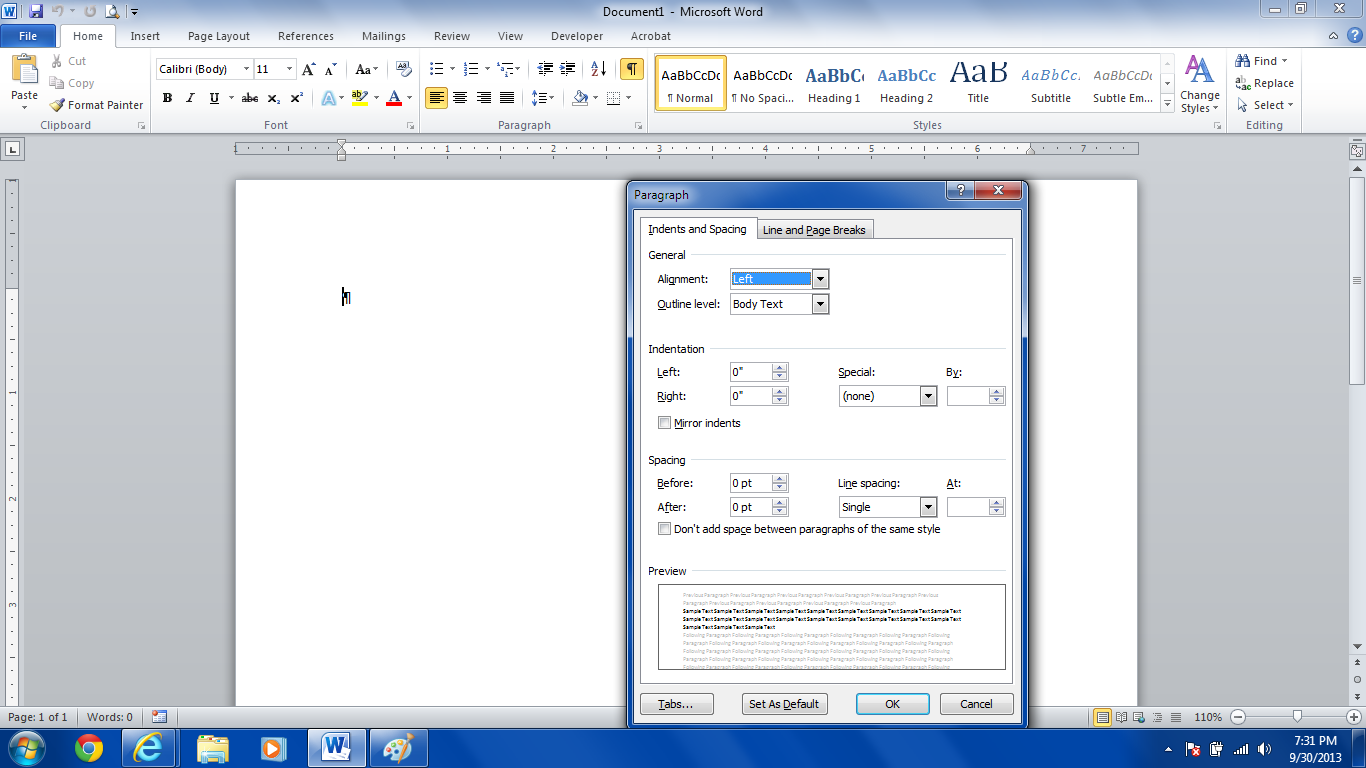Click Cancel in Paragraph dialog
This screenshot has width=1366, height=768.
(976, 704)
